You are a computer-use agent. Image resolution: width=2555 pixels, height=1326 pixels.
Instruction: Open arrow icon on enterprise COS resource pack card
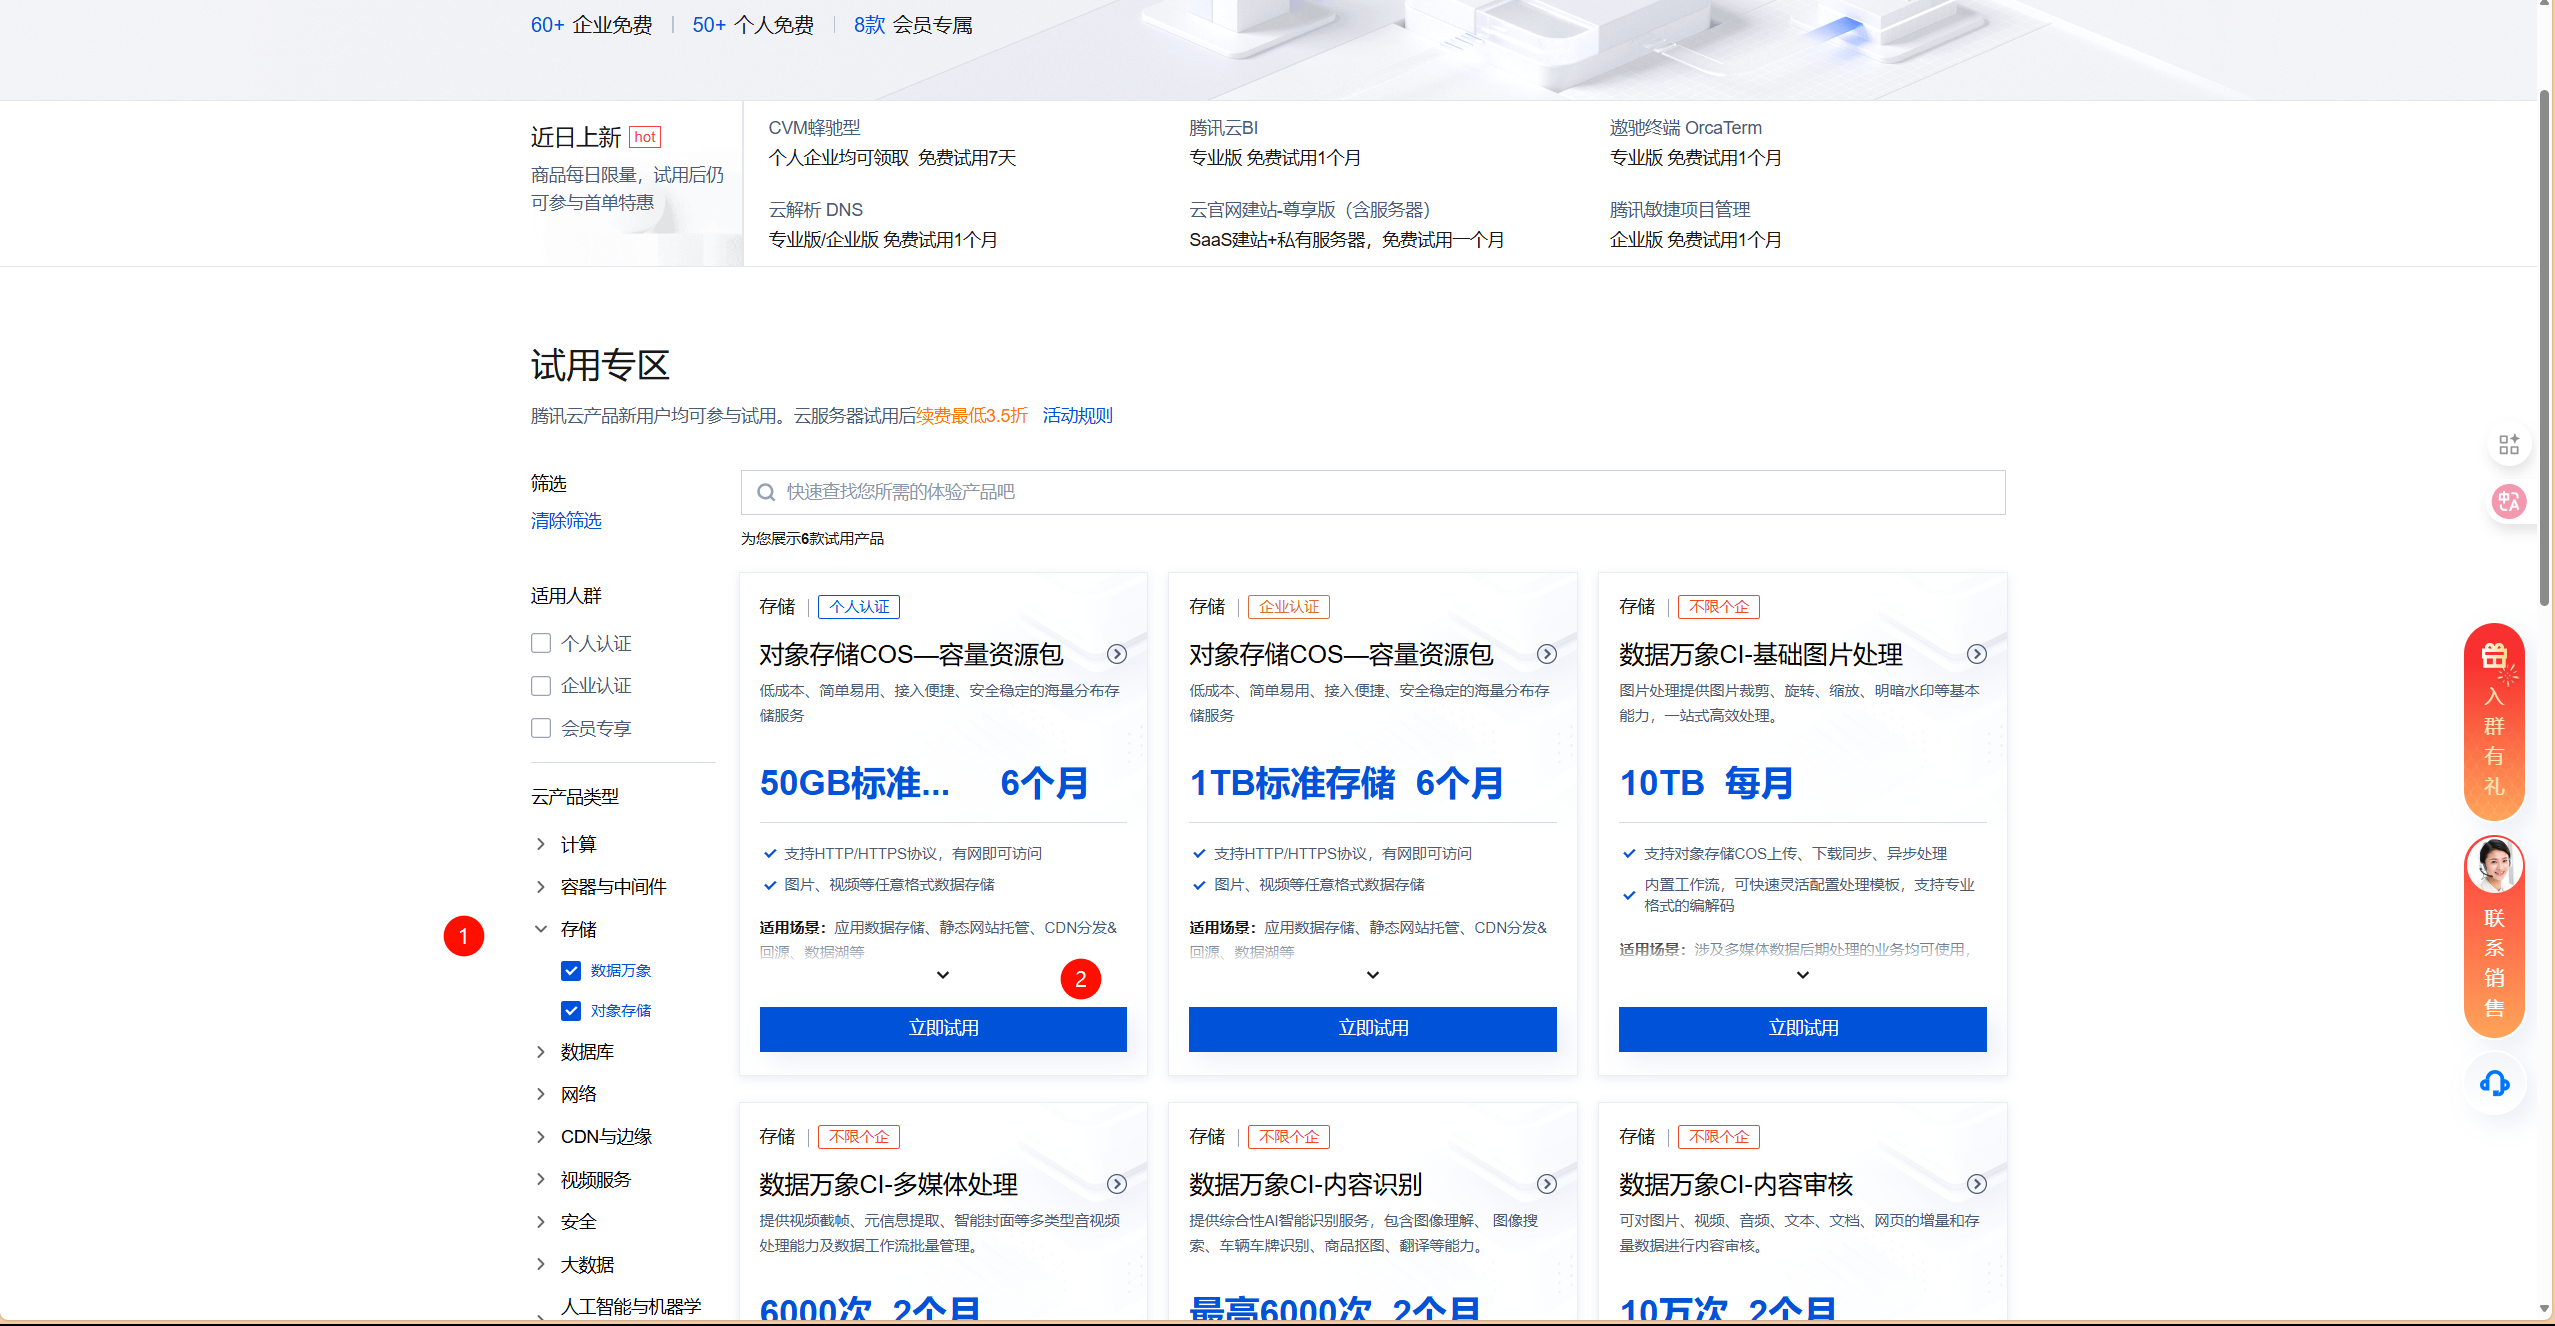1547,654
